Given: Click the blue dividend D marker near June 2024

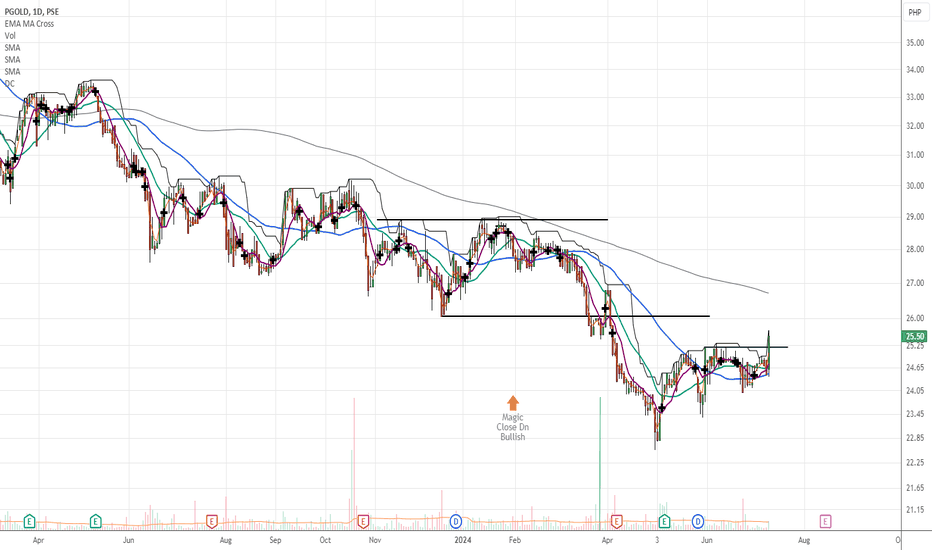Looking at the screenshot, I should click(x=698, y=522).
